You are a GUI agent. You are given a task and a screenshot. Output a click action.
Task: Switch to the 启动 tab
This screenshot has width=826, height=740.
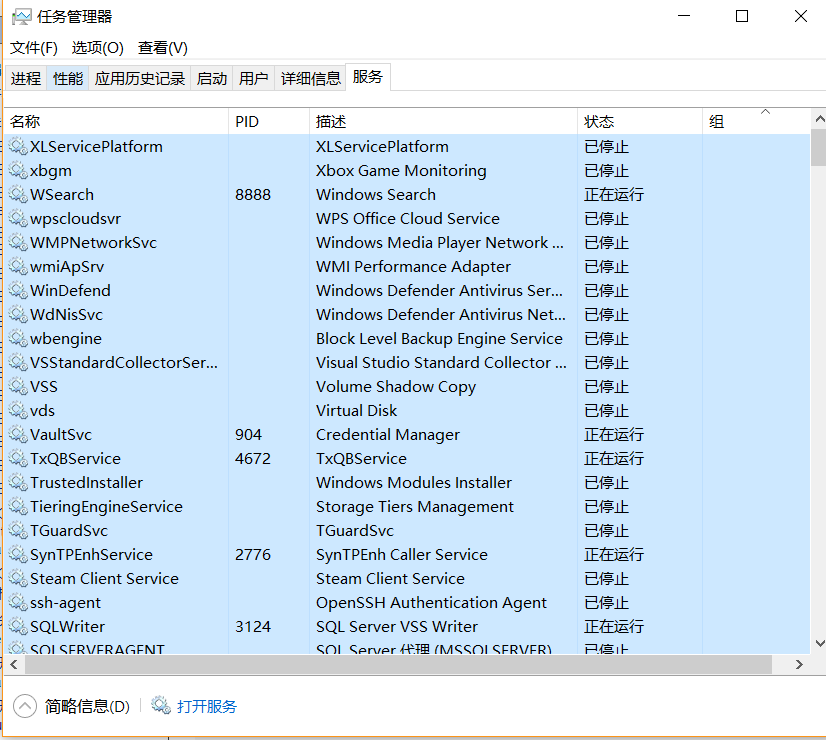pyautogui.click(x=212, y=78)
